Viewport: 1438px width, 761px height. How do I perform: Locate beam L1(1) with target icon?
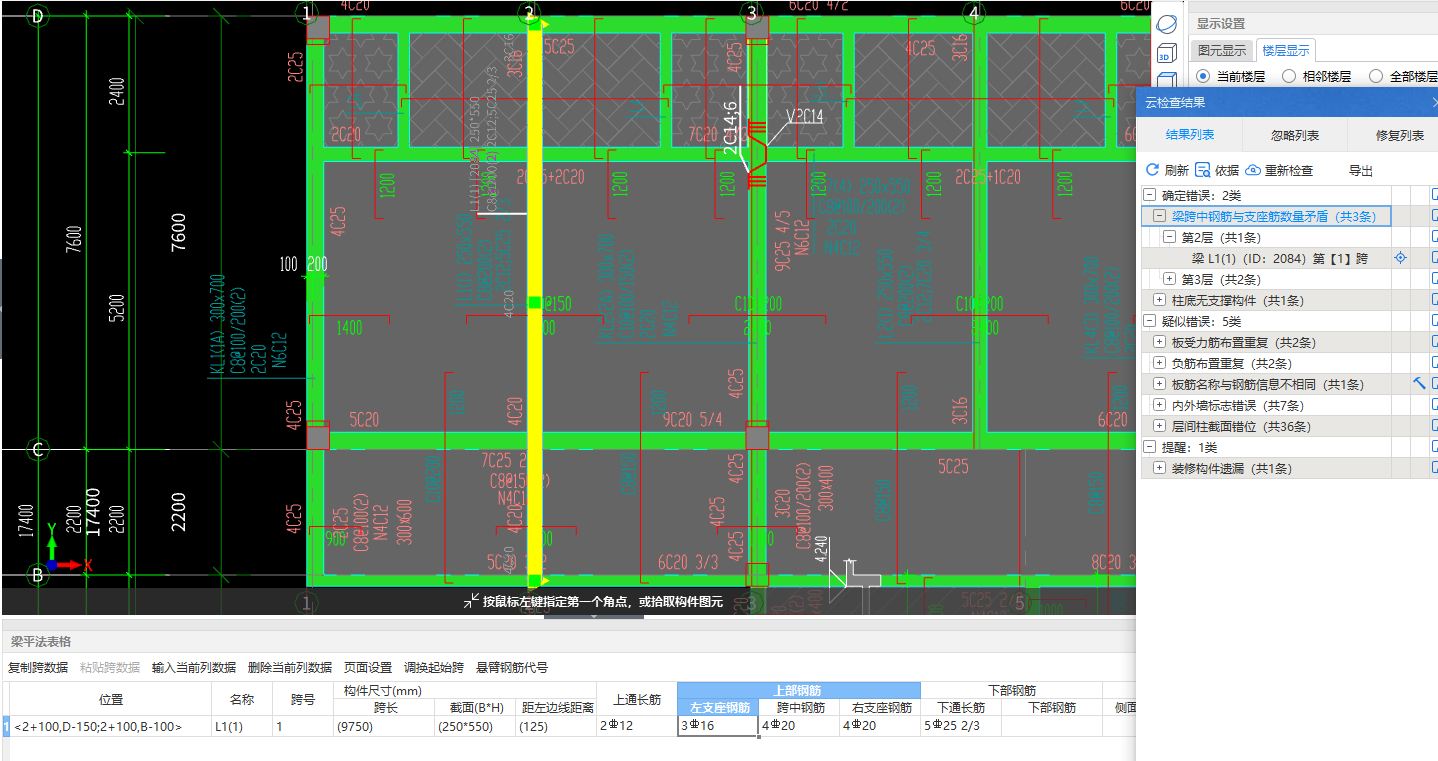coord(1401,258)
